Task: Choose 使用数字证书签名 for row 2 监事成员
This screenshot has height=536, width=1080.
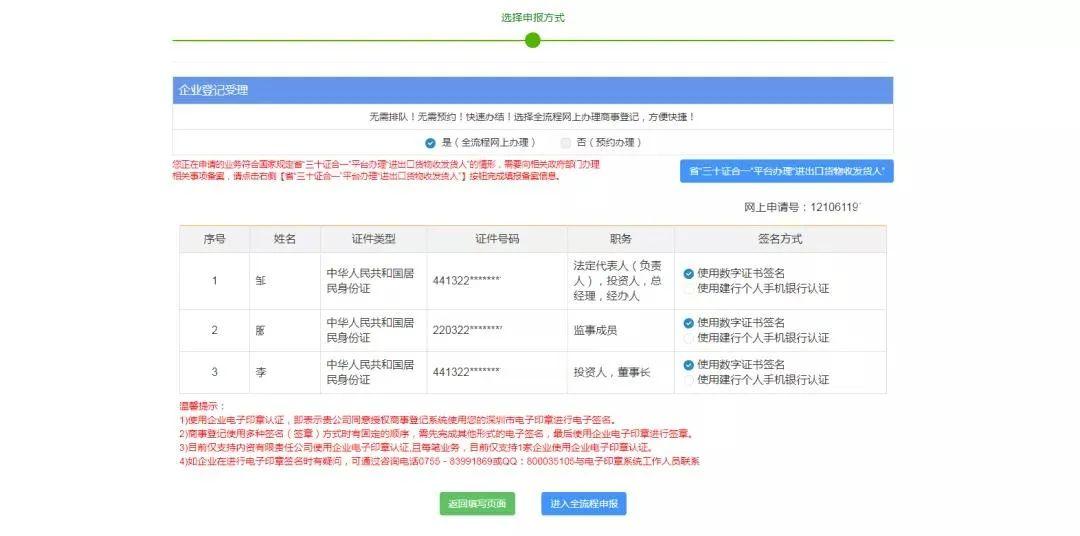Action: [689, 323]
